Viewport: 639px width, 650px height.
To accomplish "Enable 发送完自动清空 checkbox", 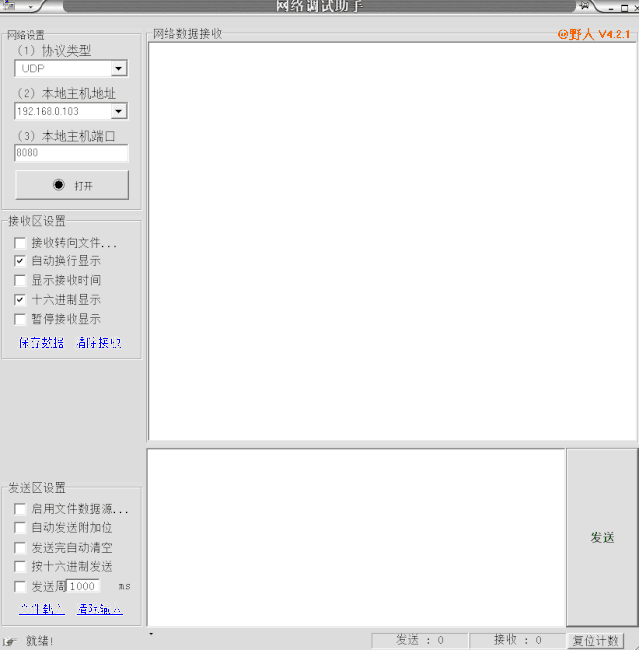I will (x=20, y=548).
